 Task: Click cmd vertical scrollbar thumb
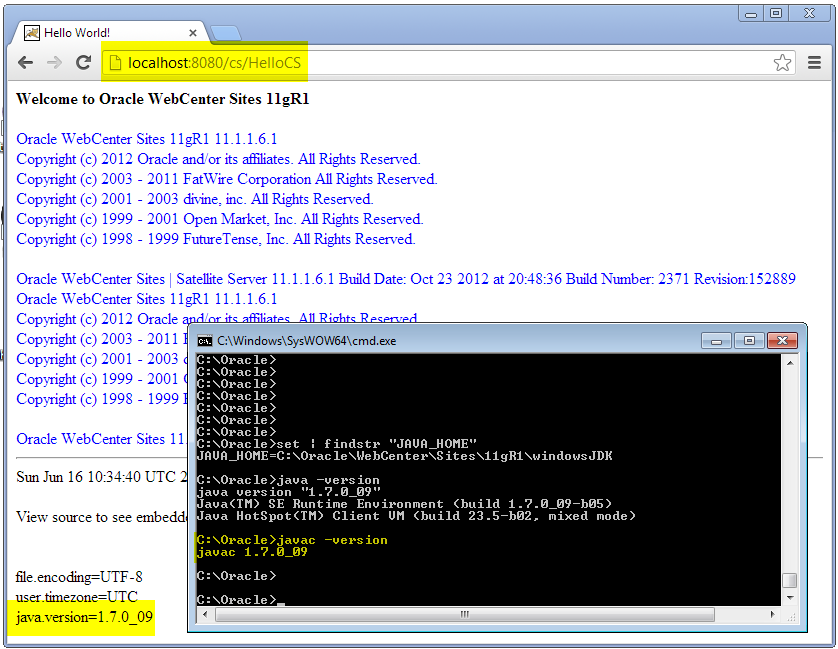point(790,580)
